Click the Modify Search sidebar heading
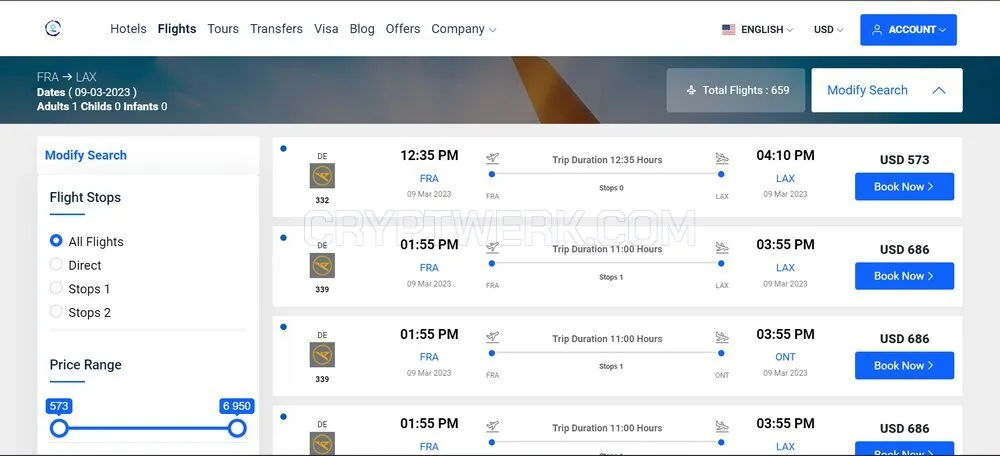Viewport: 1000px width, 456px height. 85,155
